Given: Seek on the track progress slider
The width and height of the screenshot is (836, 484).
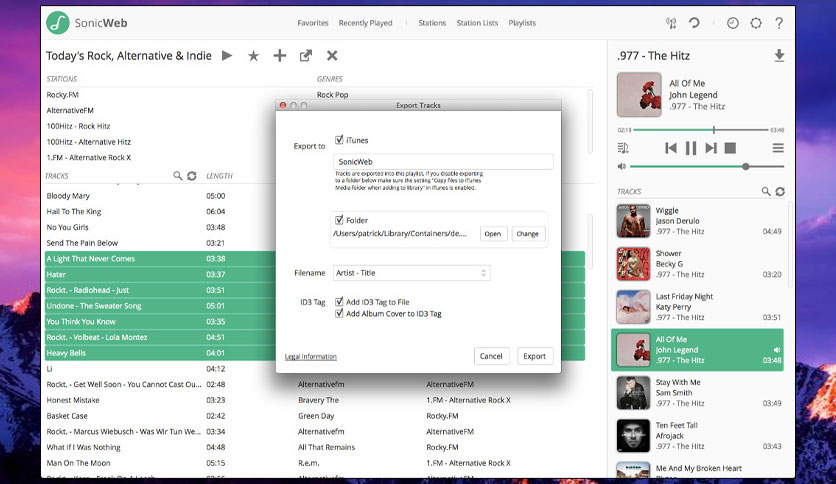Looking at the screenshot, I should pos(701,130).
